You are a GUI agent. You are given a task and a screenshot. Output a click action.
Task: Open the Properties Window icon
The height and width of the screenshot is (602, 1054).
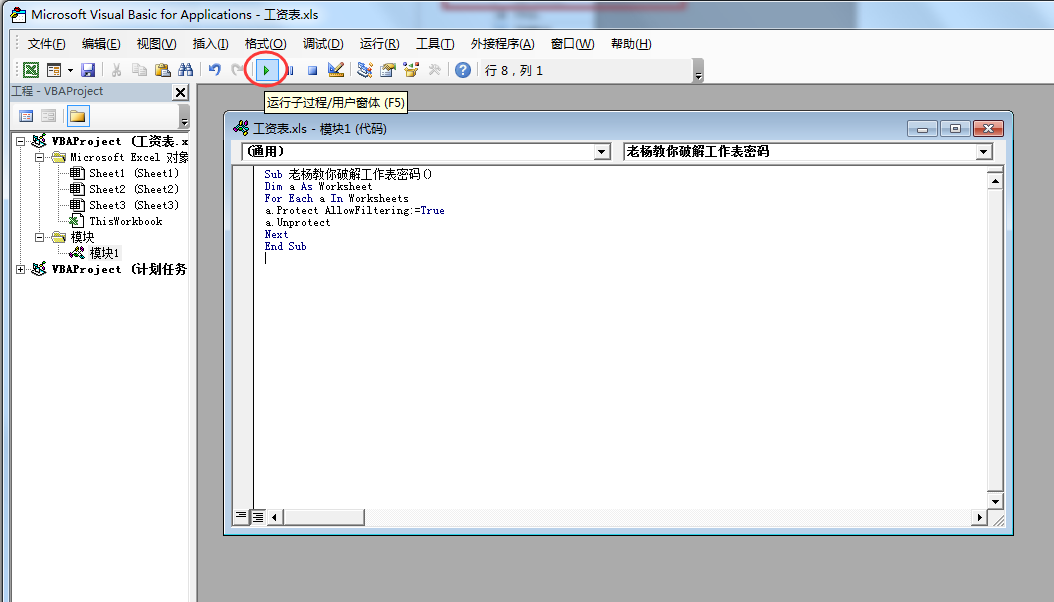point(388,70)
